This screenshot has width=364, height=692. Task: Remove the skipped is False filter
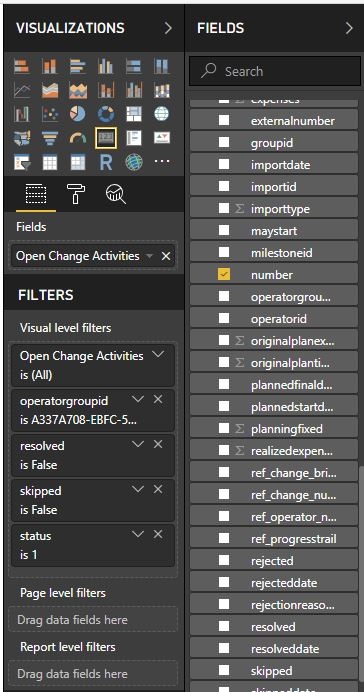point(158,489)
